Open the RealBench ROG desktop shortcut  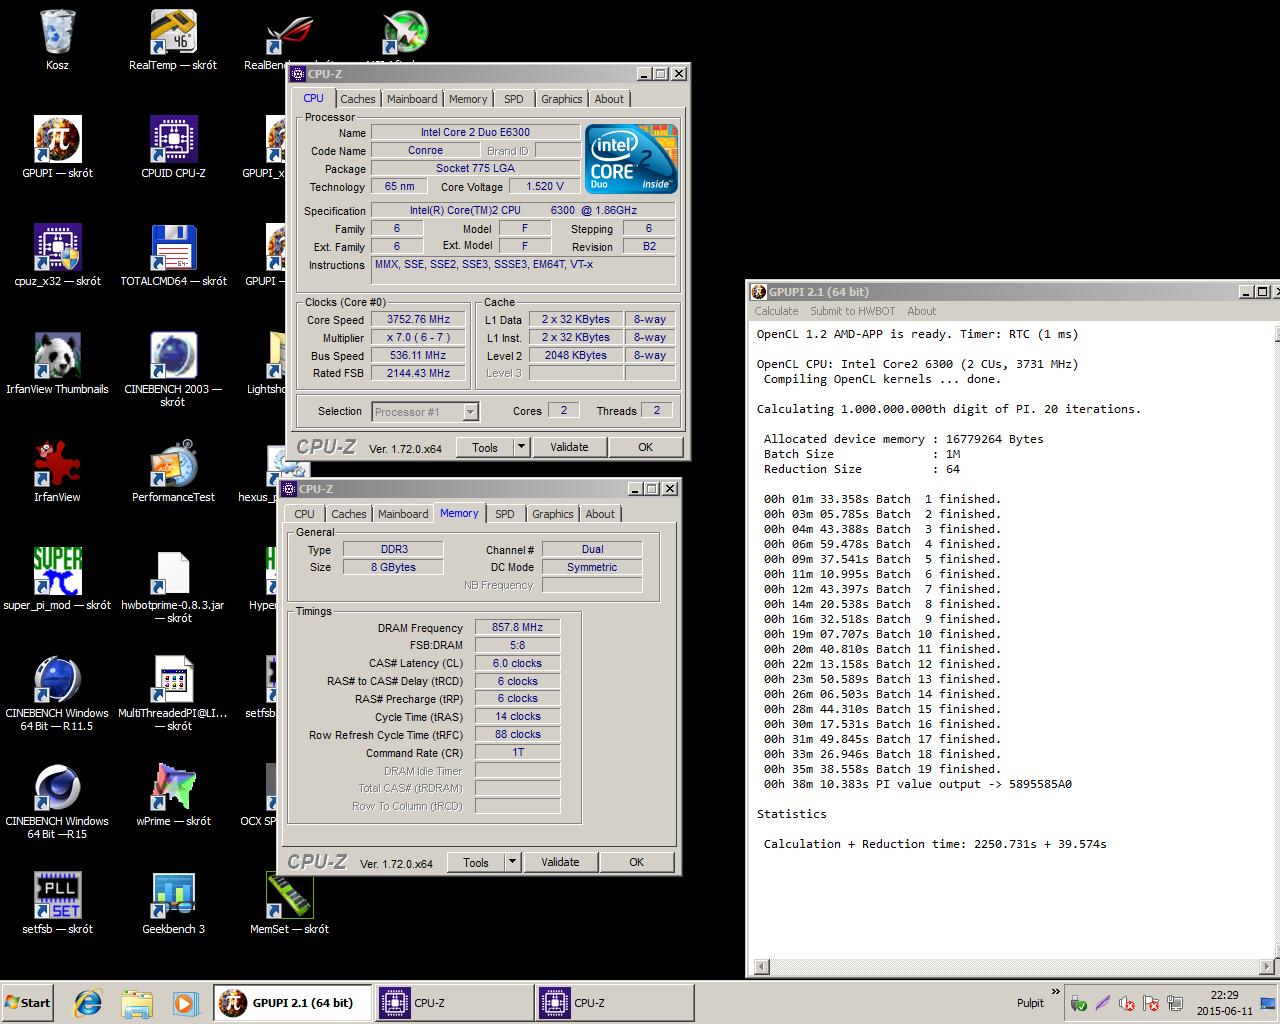[289, 40]
